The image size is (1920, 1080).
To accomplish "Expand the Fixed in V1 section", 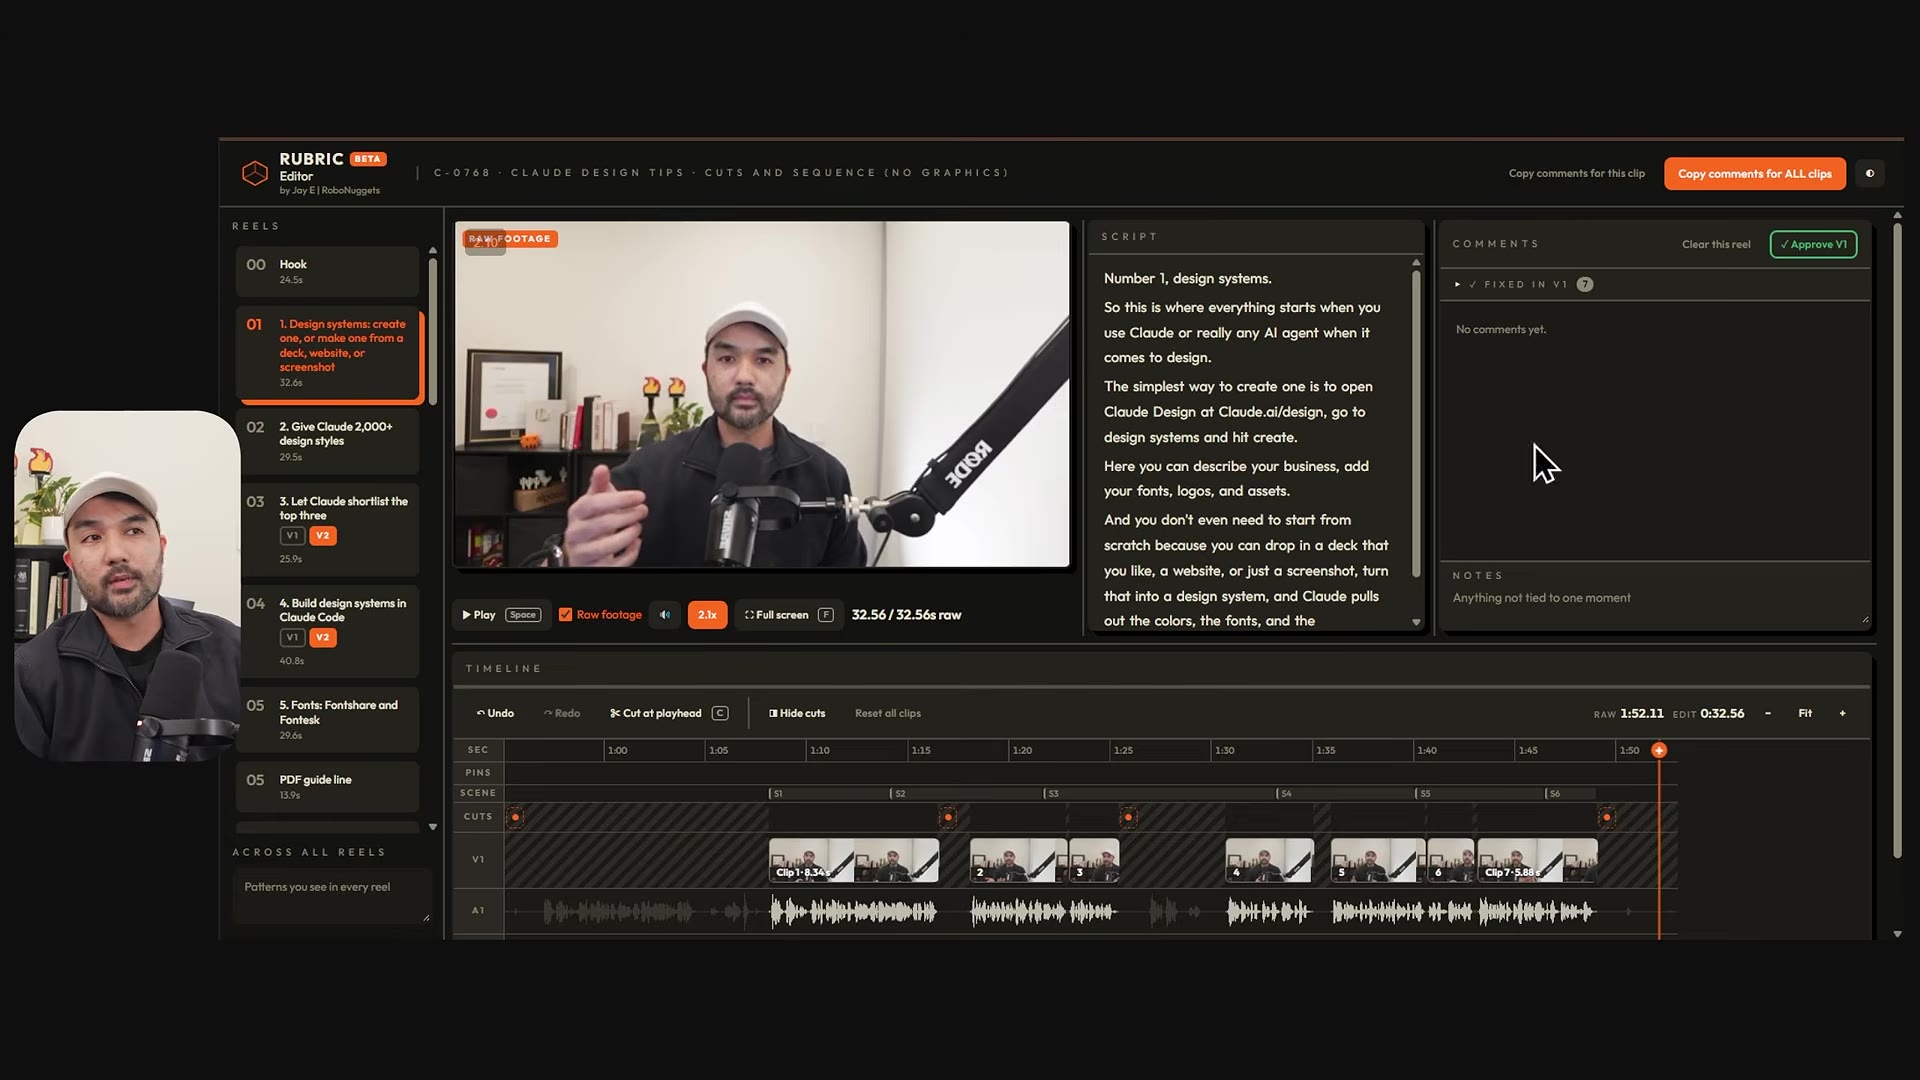I will pyautogui.click(x=1523, y=285).
